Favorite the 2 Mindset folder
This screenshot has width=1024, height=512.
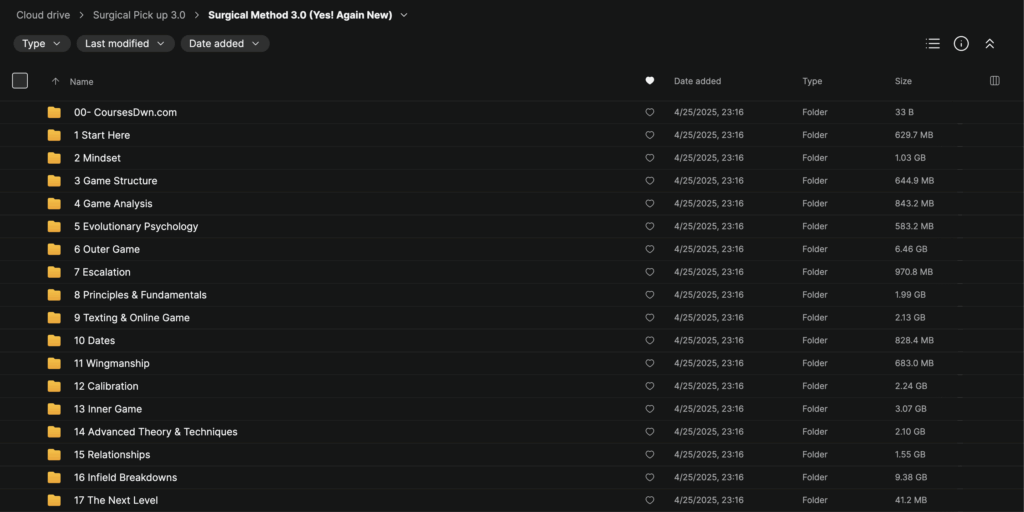click(x=650, y=158)
